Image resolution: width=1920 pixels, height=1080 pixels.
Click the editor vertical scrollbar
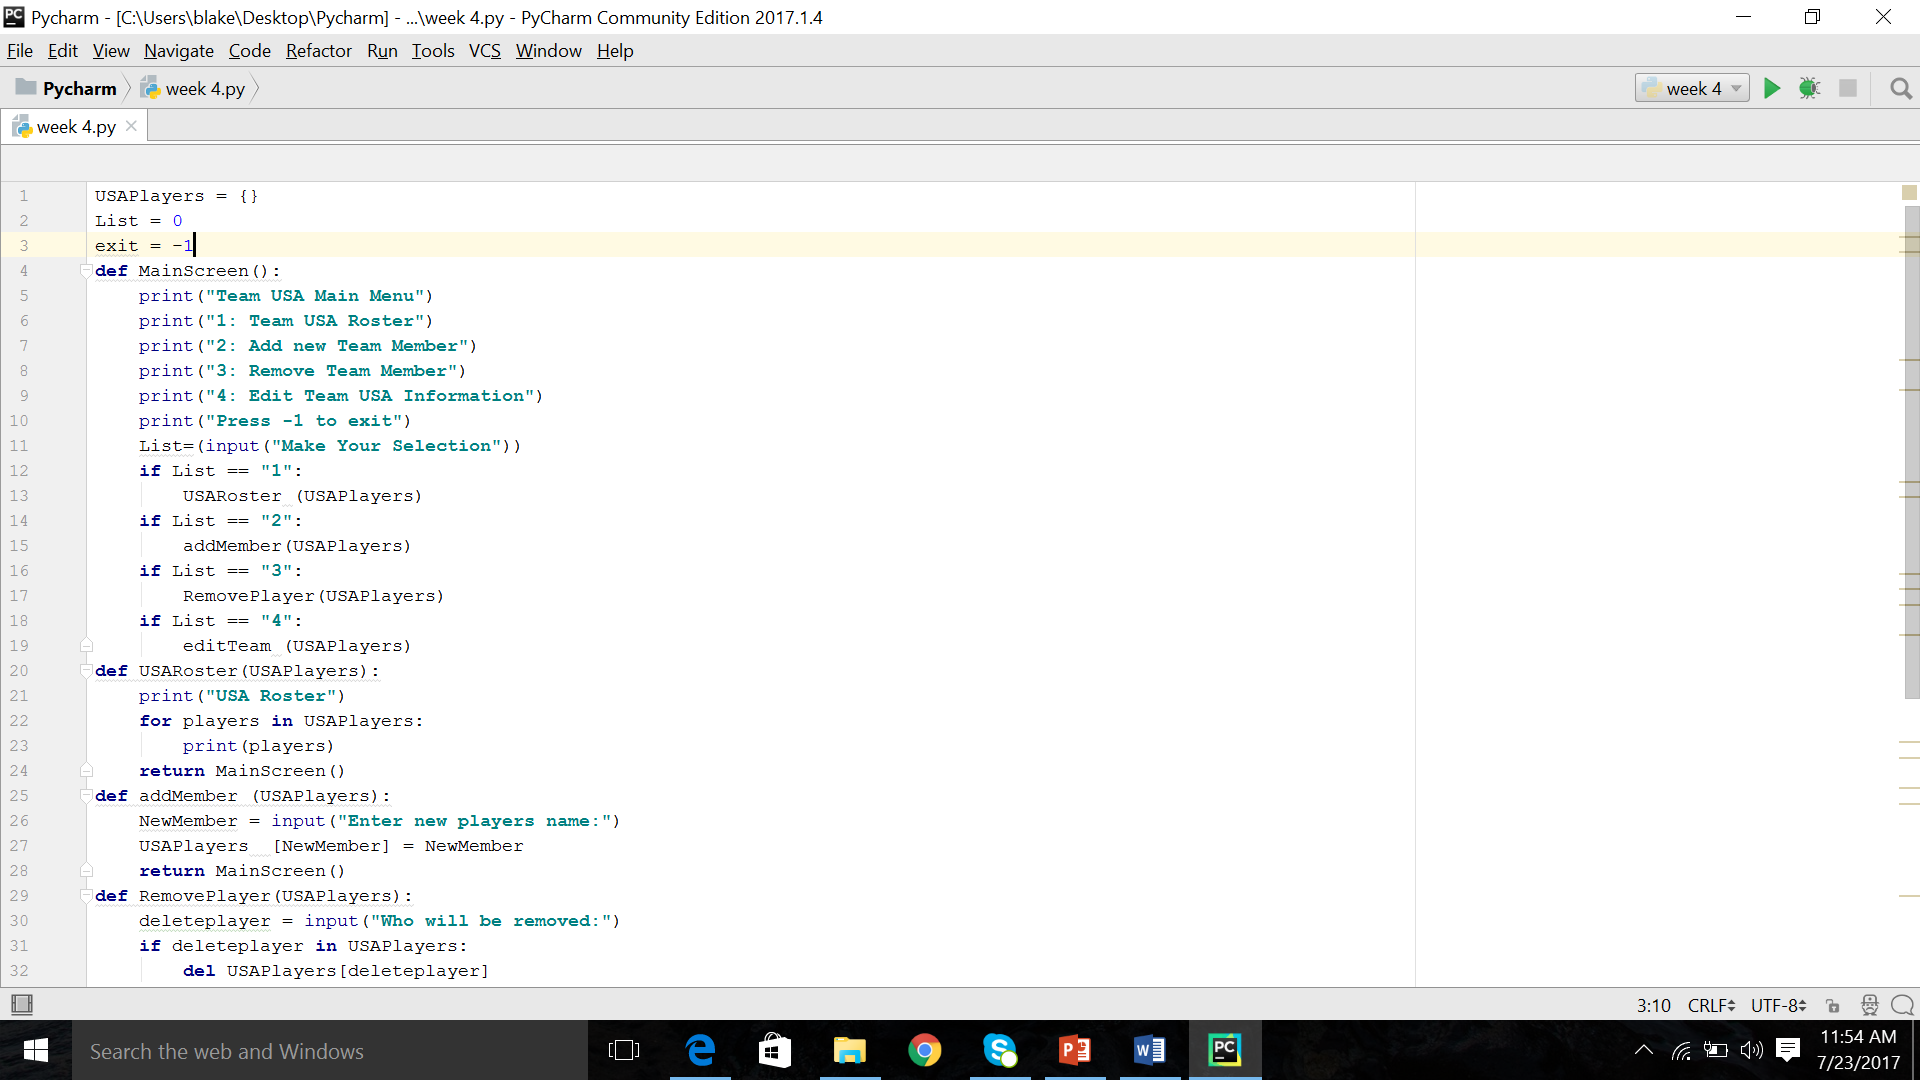1911,450
